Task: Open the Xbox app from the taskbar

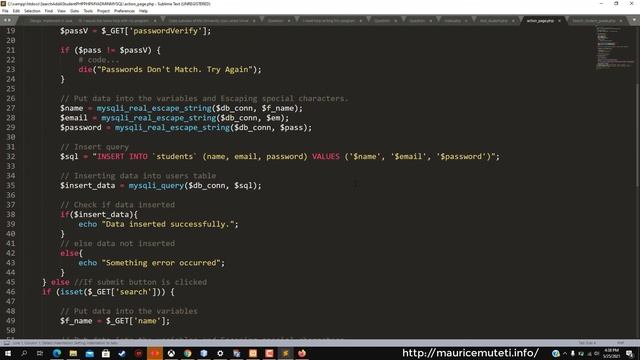Action: (171, 353)
